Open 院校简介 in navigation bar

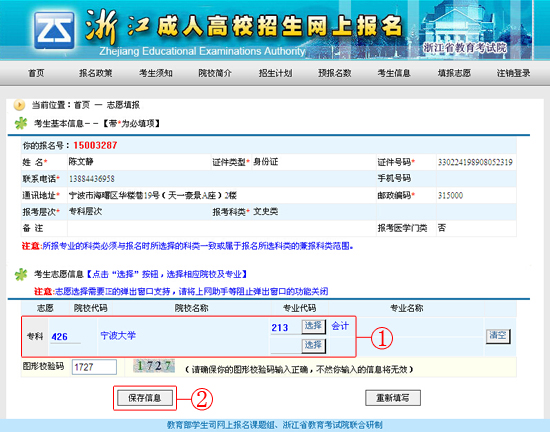(x=215, y=73)
